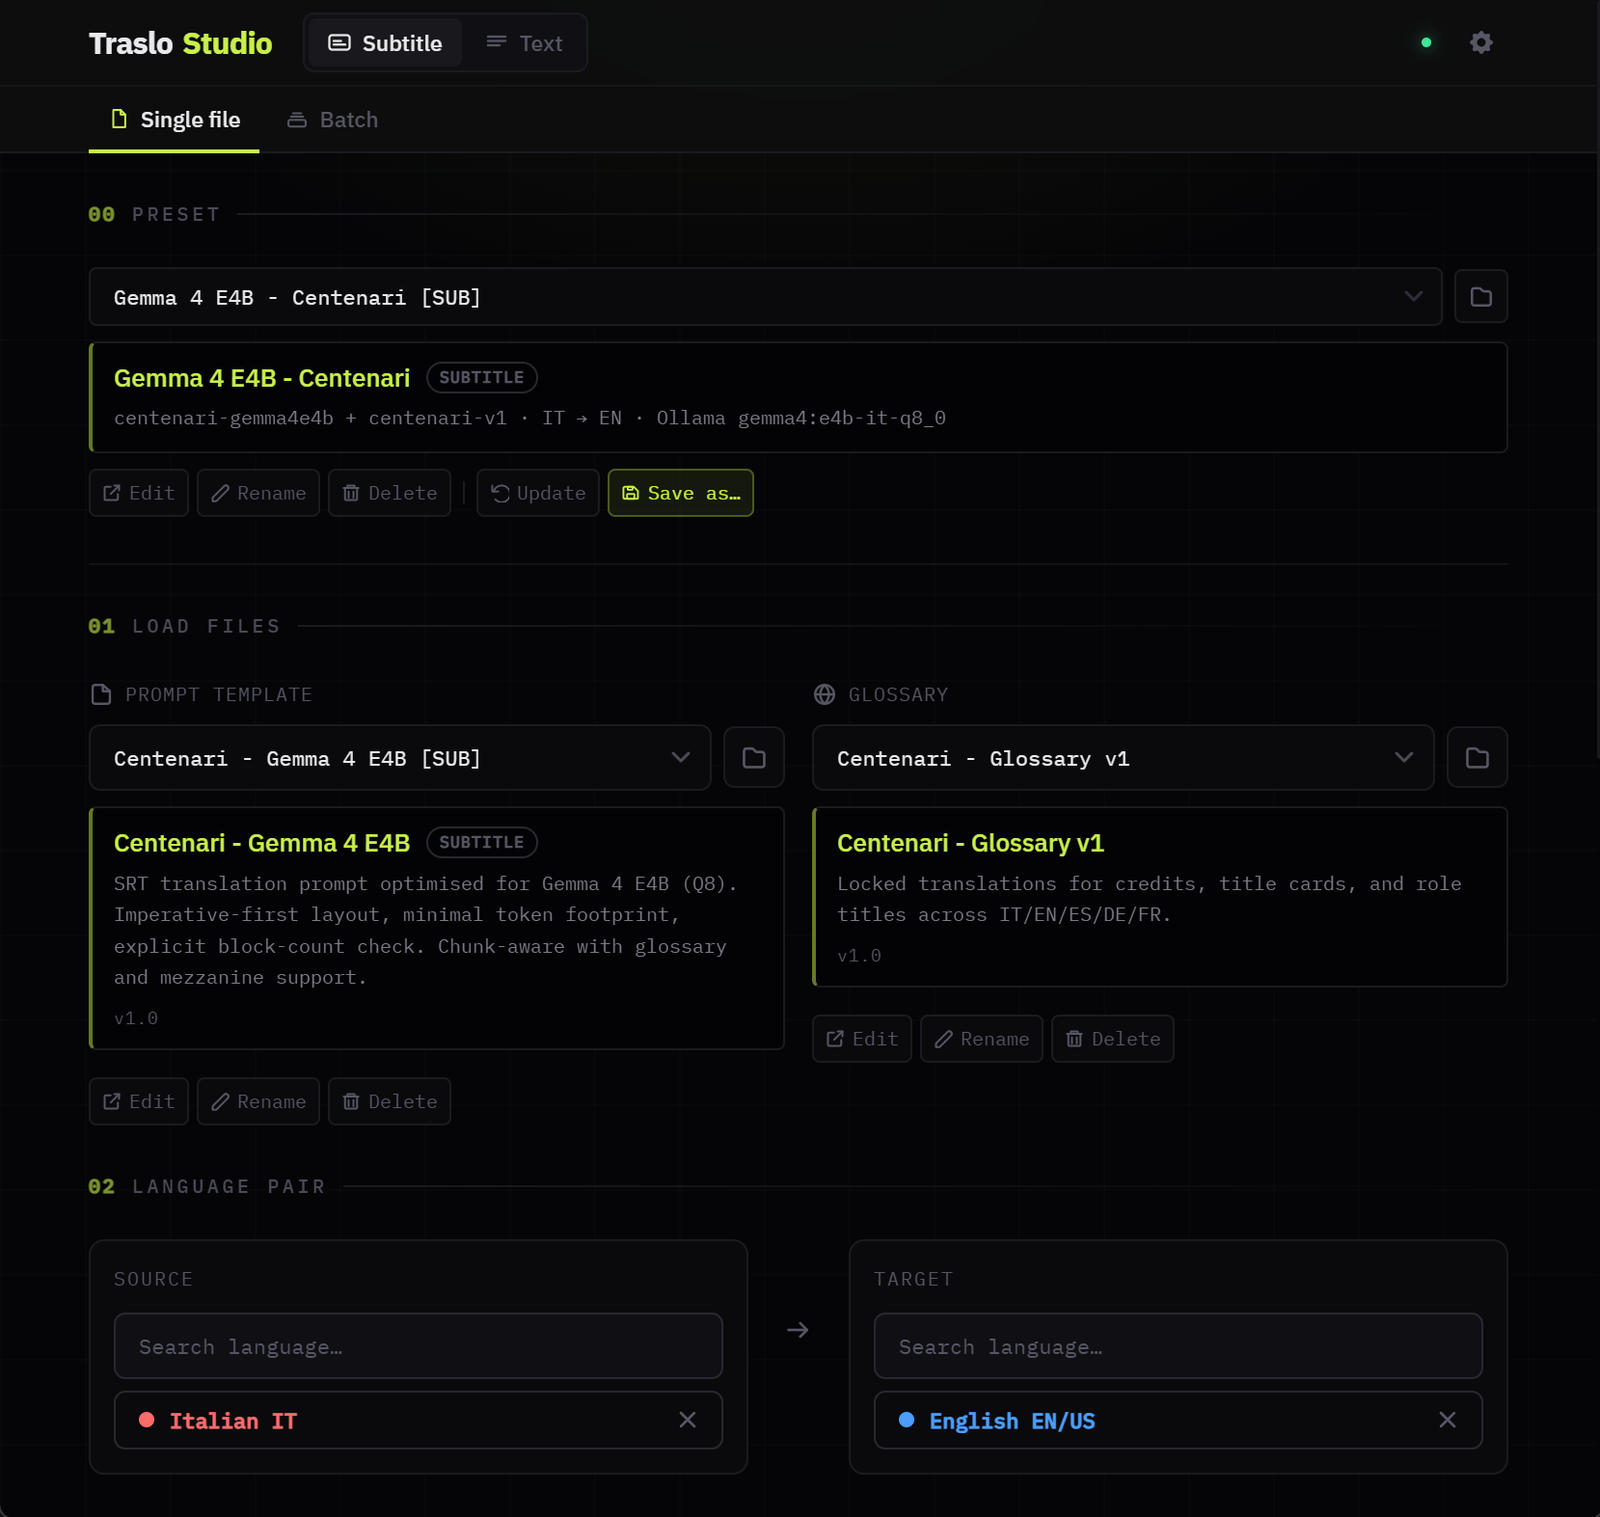Click Save as… button

pos(681,493)
